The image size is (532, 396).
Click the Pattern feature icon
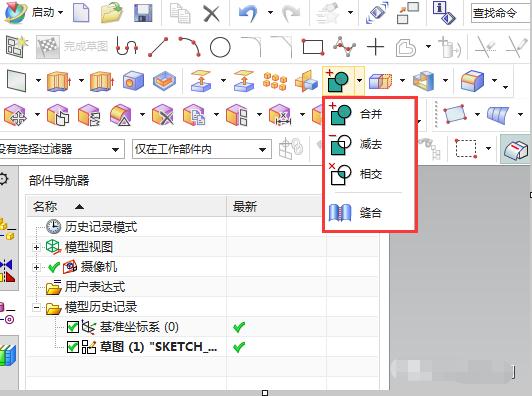point(275,81)
